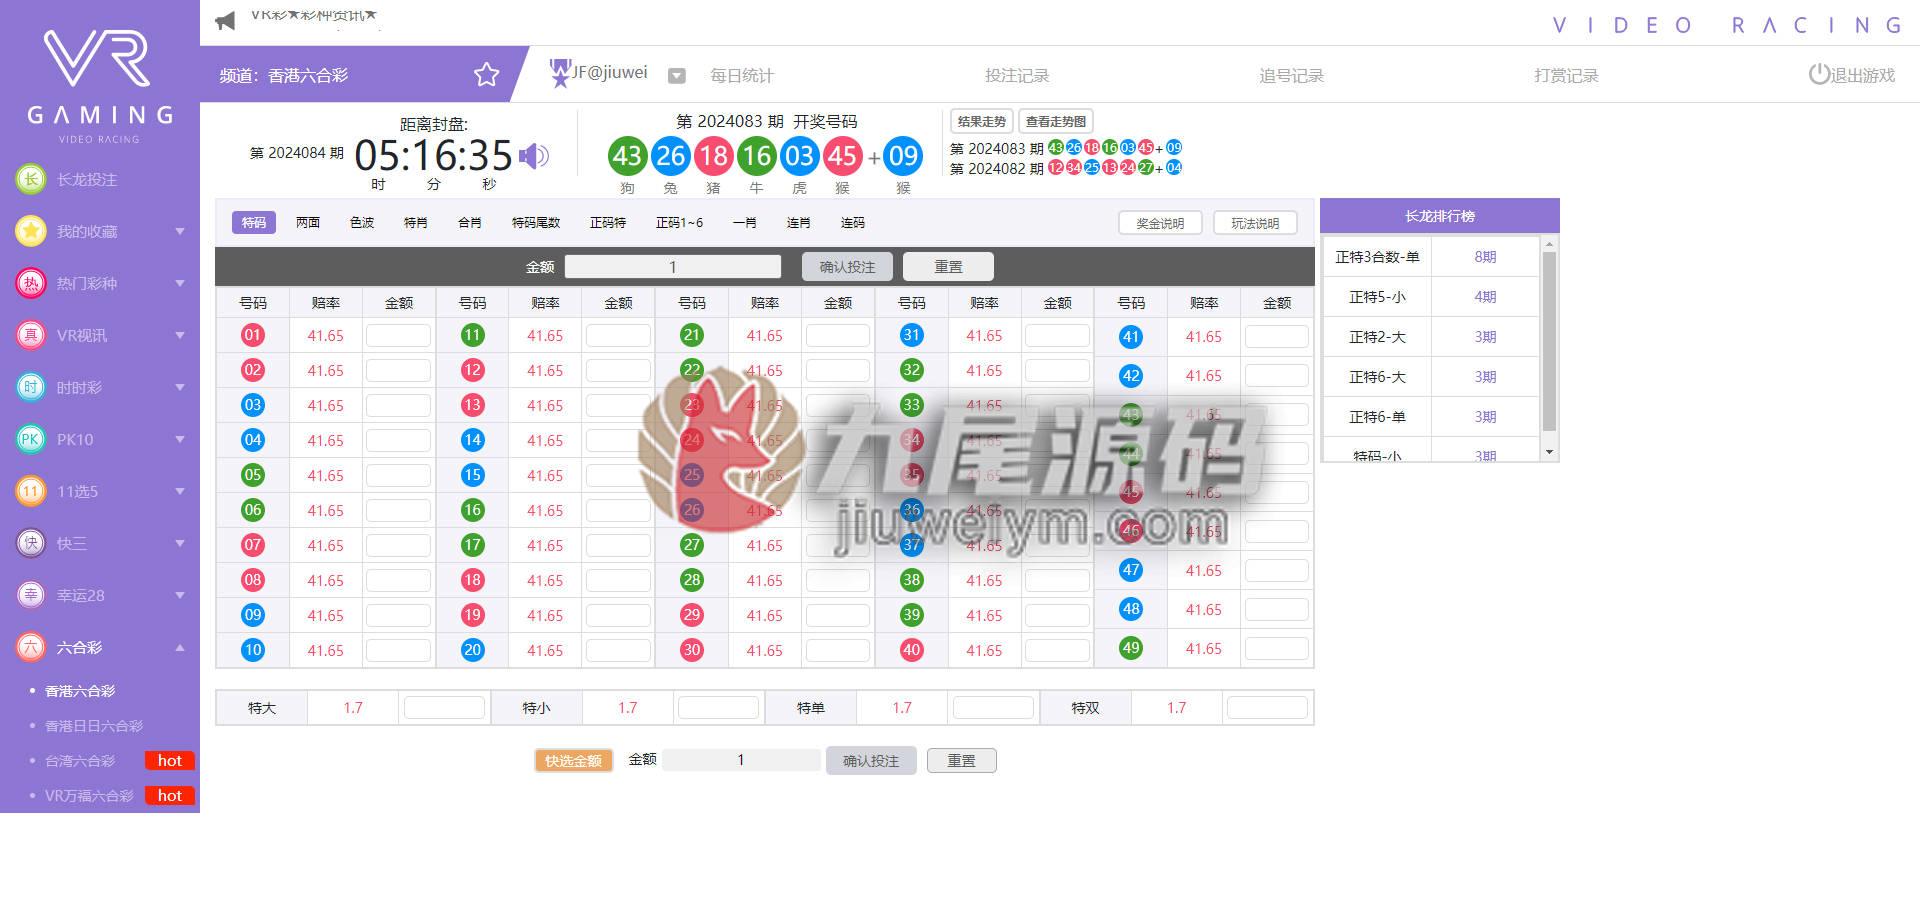Collapse the 六合彩 menu arrow

(x=180, y=647)
